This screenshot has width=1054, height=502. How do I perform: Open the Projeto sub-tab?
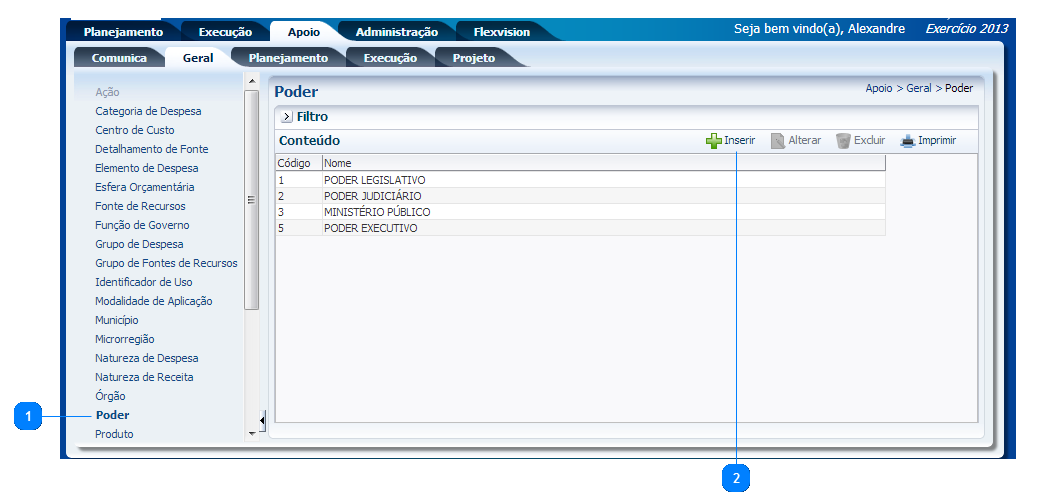point(473,58)
